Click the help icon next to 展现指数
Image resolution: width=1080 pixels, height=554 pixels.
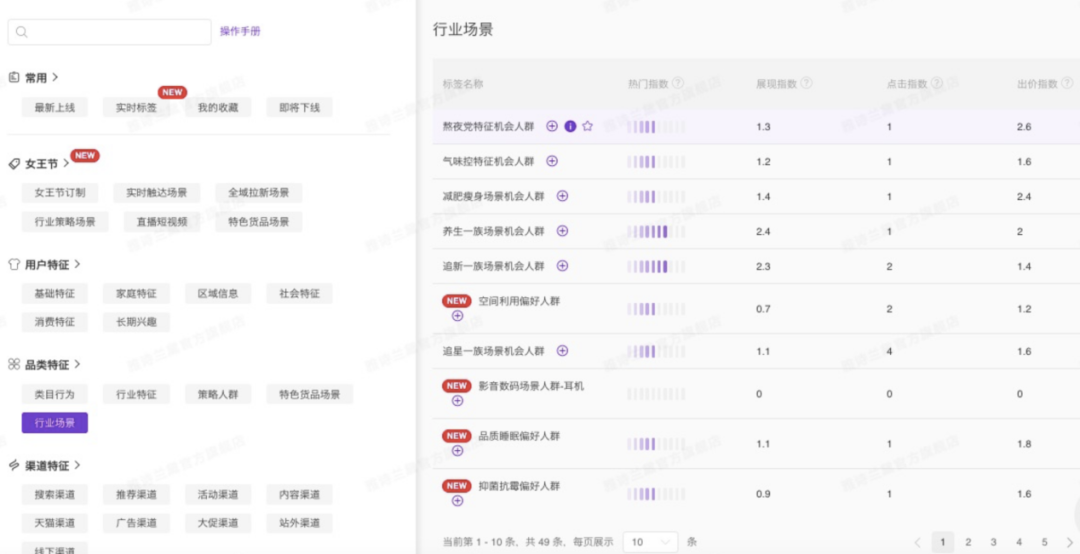point(806,84)
